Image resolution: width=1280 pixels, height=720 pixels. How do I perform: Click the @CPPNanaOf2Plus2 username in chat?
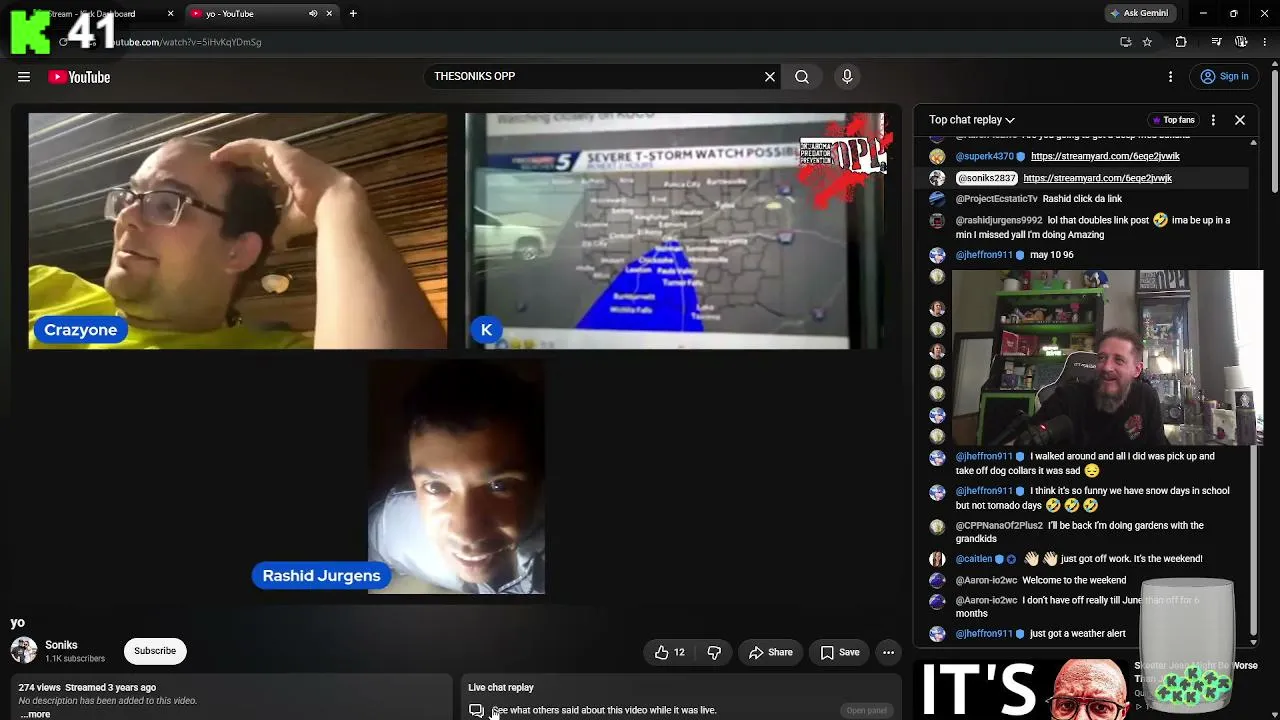(999, 526)
